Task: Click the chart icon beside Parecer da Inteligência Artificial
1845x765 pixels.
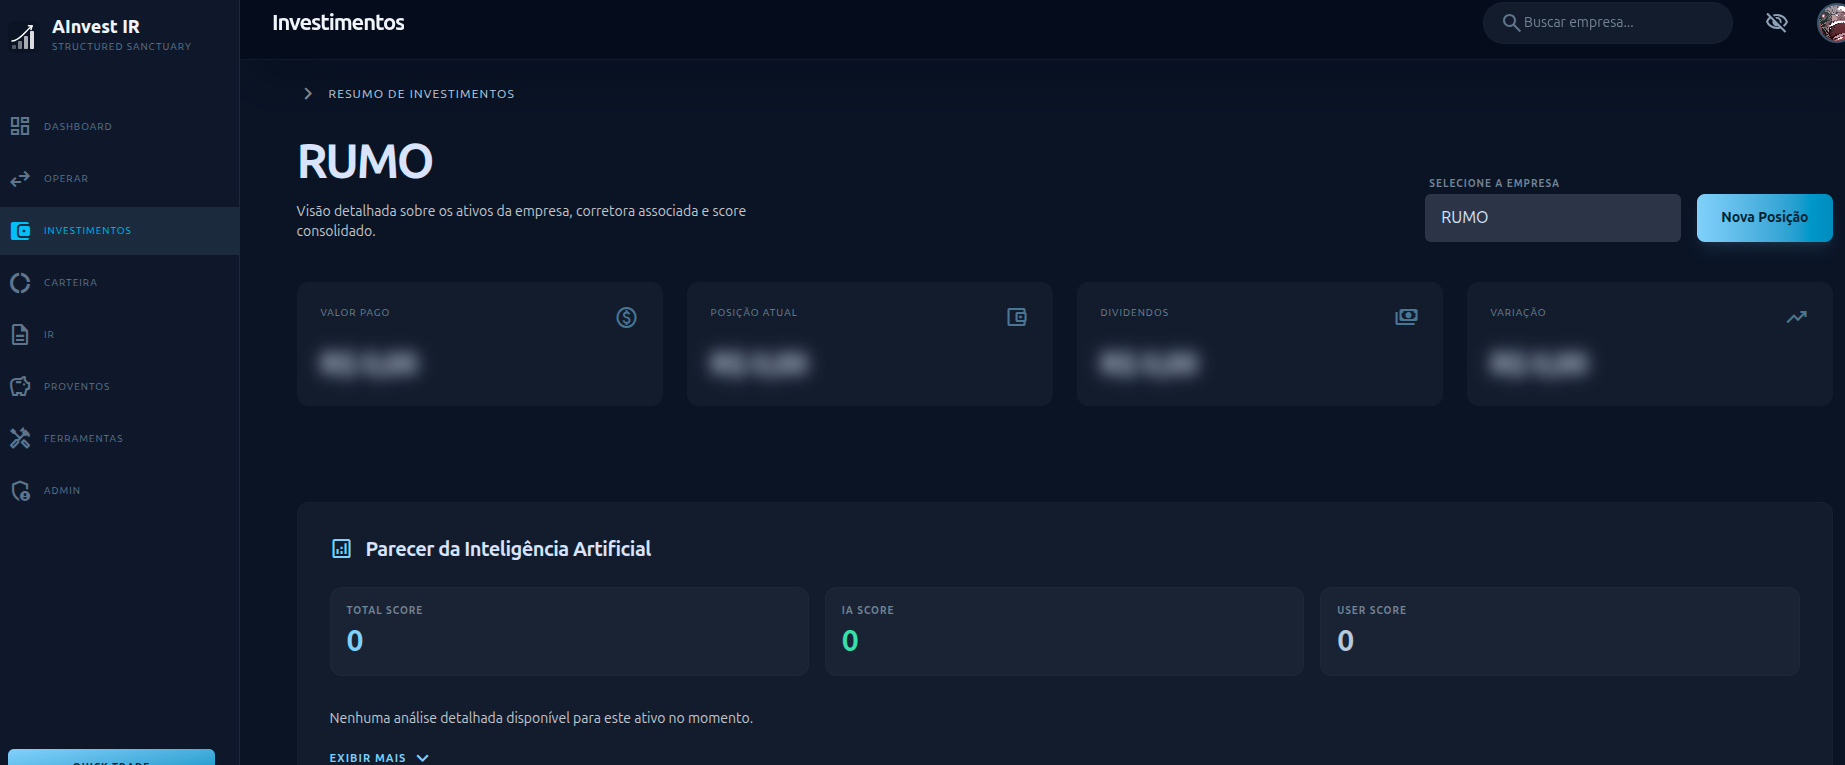Action: pos(341,548)
